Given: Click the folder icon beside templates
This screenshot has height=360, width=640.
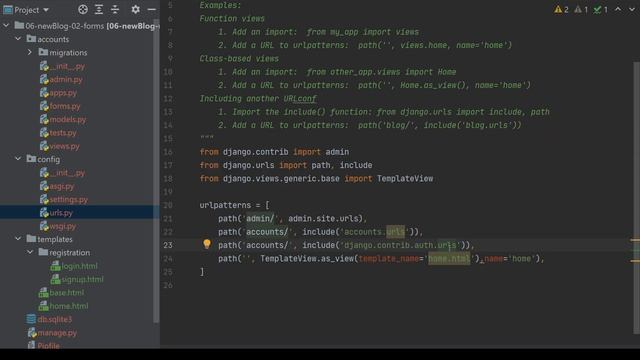Looking at the screenshot, I should point(31,239).
